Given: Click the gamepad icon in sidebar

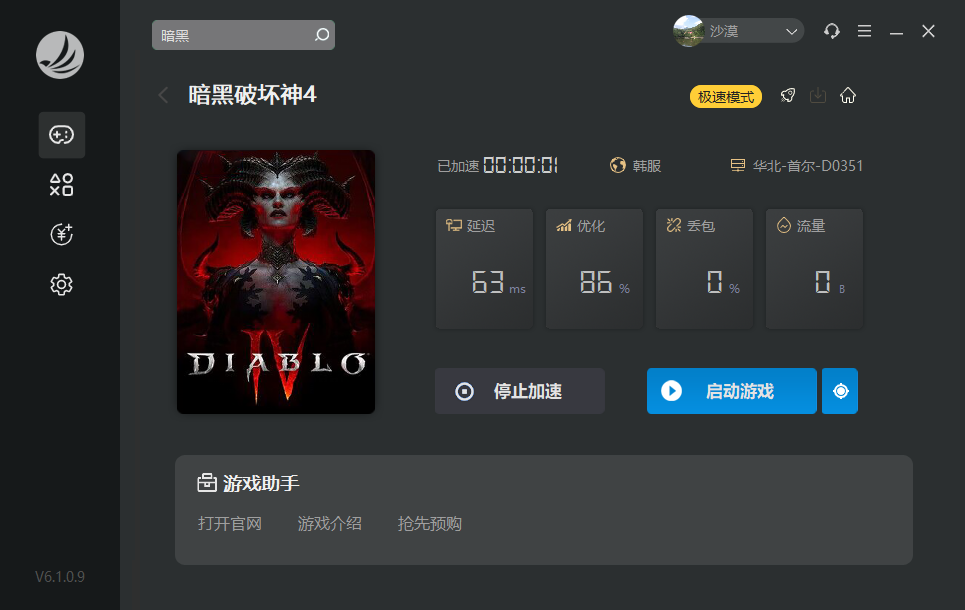Looking at the screenshot, I should [62, 135].
